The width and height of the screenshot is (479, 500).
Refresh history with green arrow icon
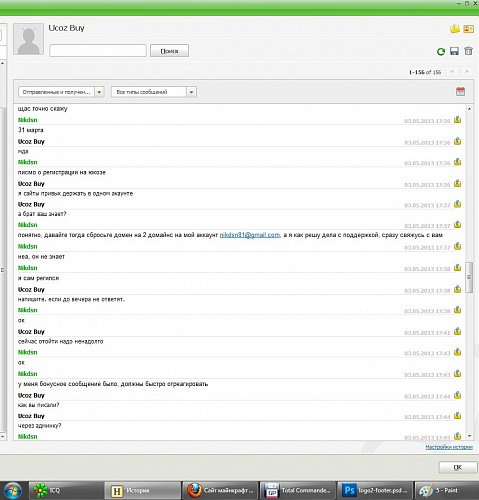(441, 51)
